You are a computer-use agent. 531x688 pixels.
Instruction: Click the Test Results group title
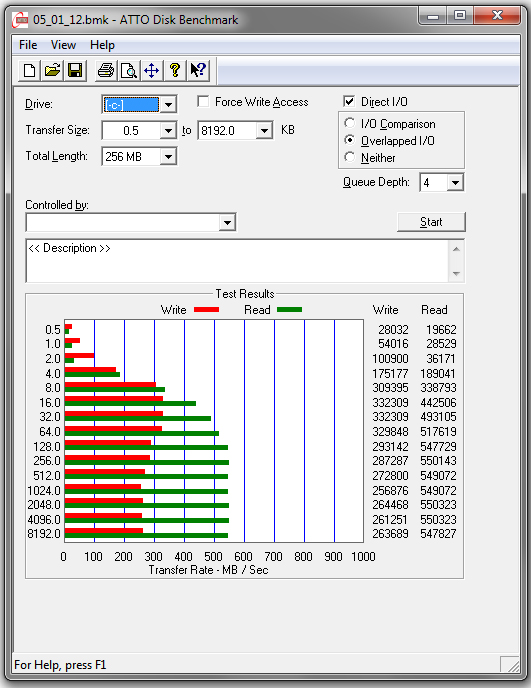click(x=244, y=294)
